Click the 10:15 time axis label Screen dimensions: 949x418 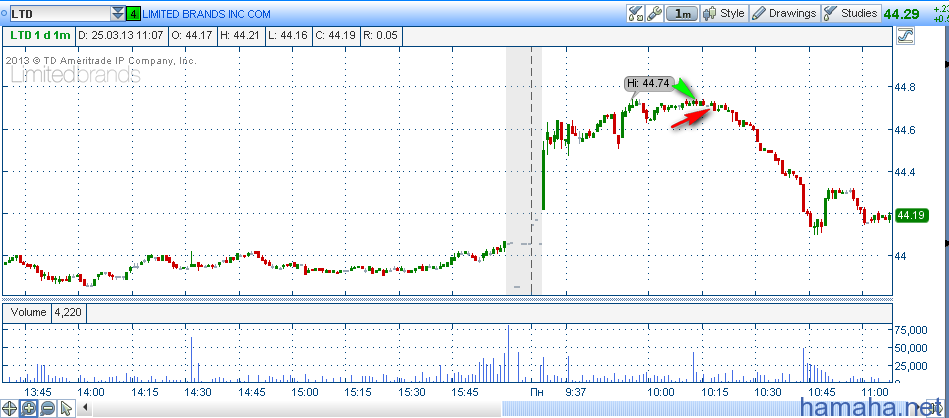(715, 392)
